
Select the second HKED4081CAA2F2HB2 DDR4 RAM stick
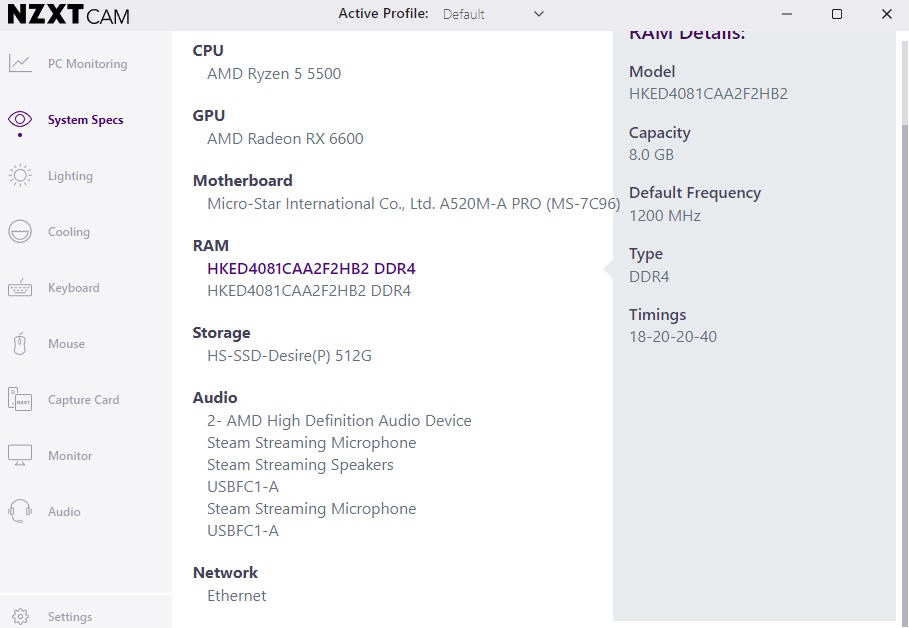click(x=309, y=291)
